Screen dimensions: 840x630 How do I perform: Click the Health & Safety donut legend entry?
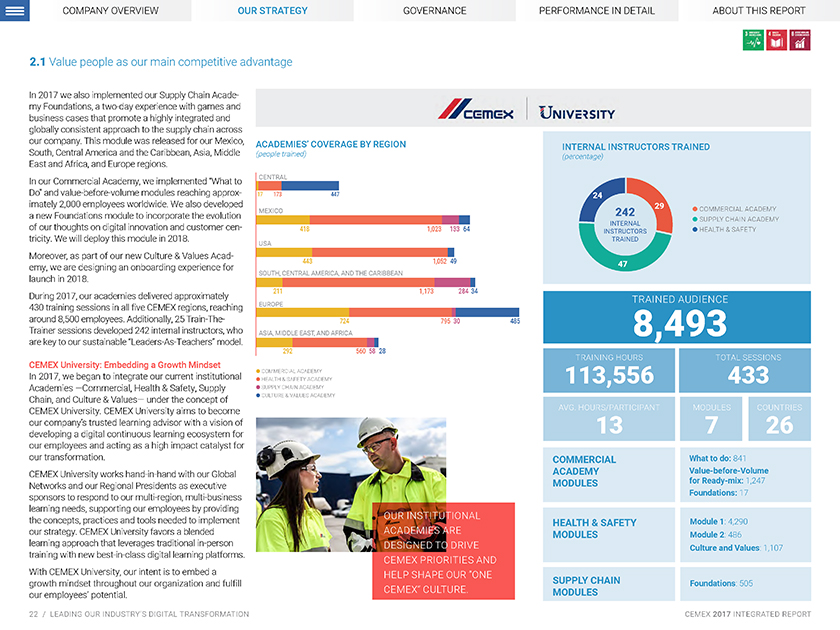pyautogui.click(x=724, y=229)
